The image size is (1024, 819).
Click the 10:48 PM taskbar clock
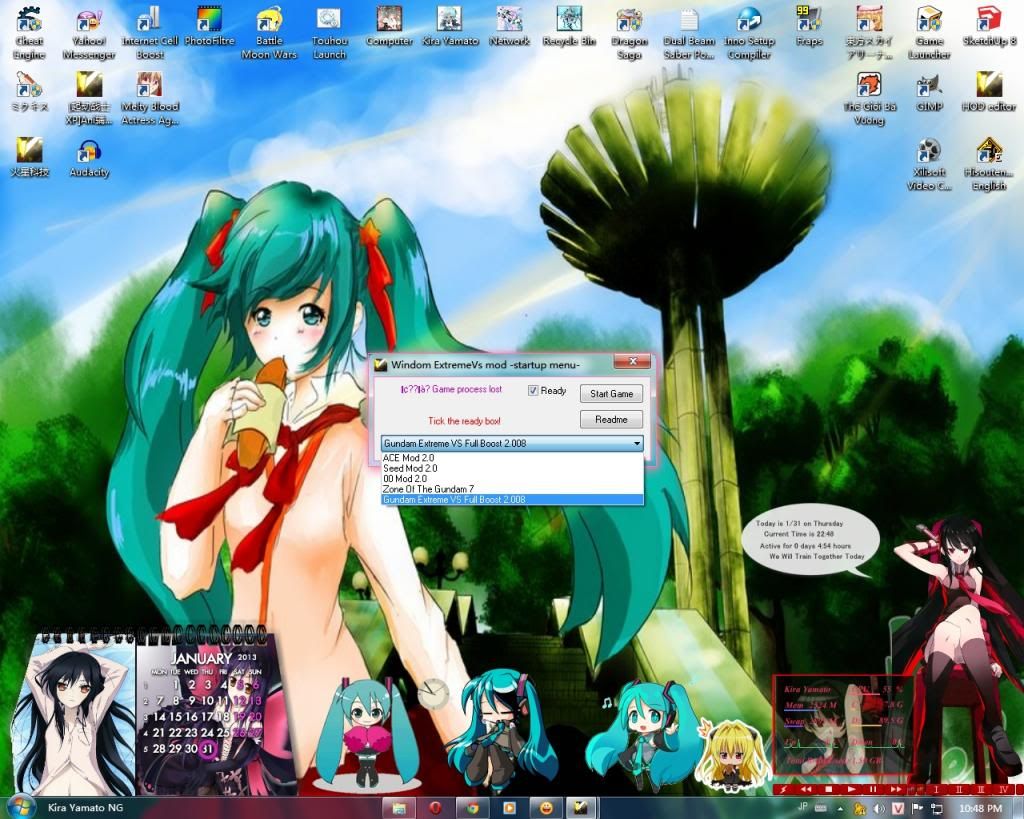[981, 809]
